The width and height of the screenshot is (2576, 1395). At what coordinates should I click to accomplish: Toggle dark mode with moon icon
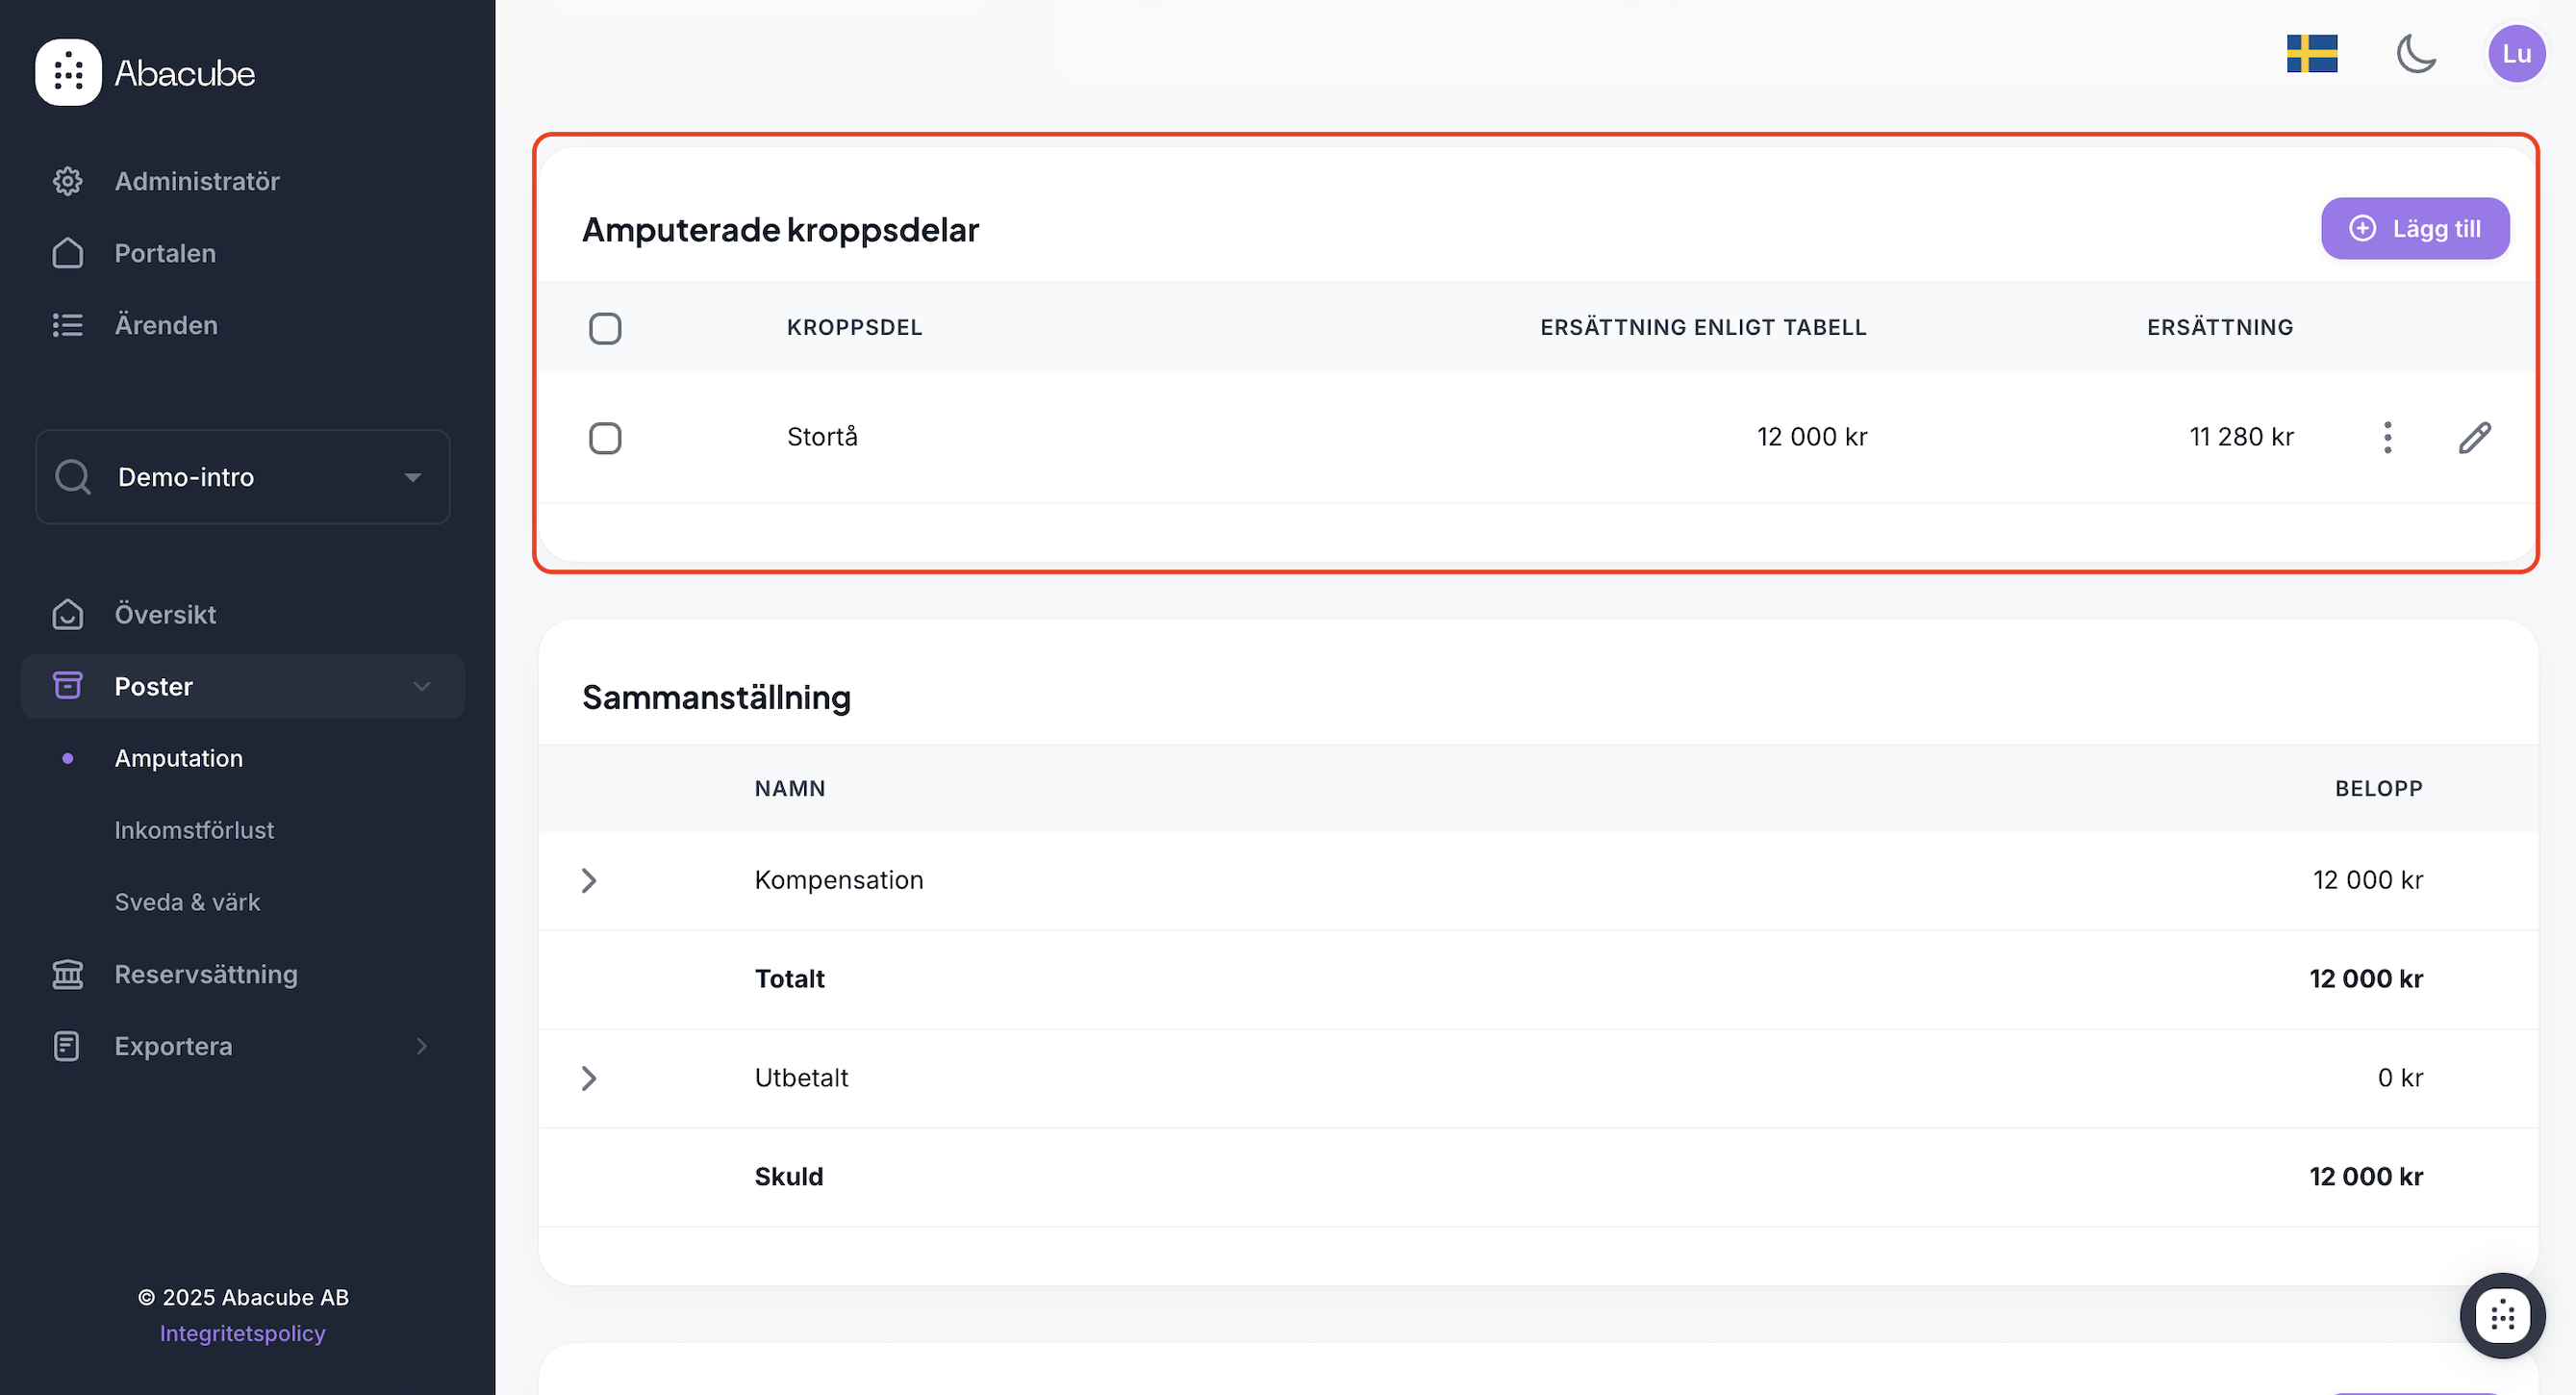tap(2415, 54)
